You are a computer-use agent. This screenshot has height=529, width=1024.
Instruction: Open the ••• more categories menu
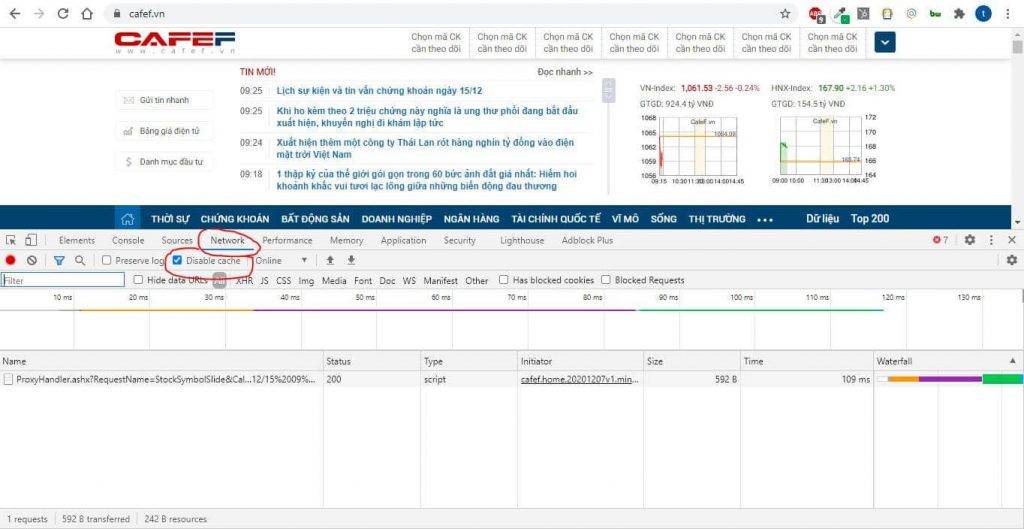pyautogui.click(x=765, y=220)
